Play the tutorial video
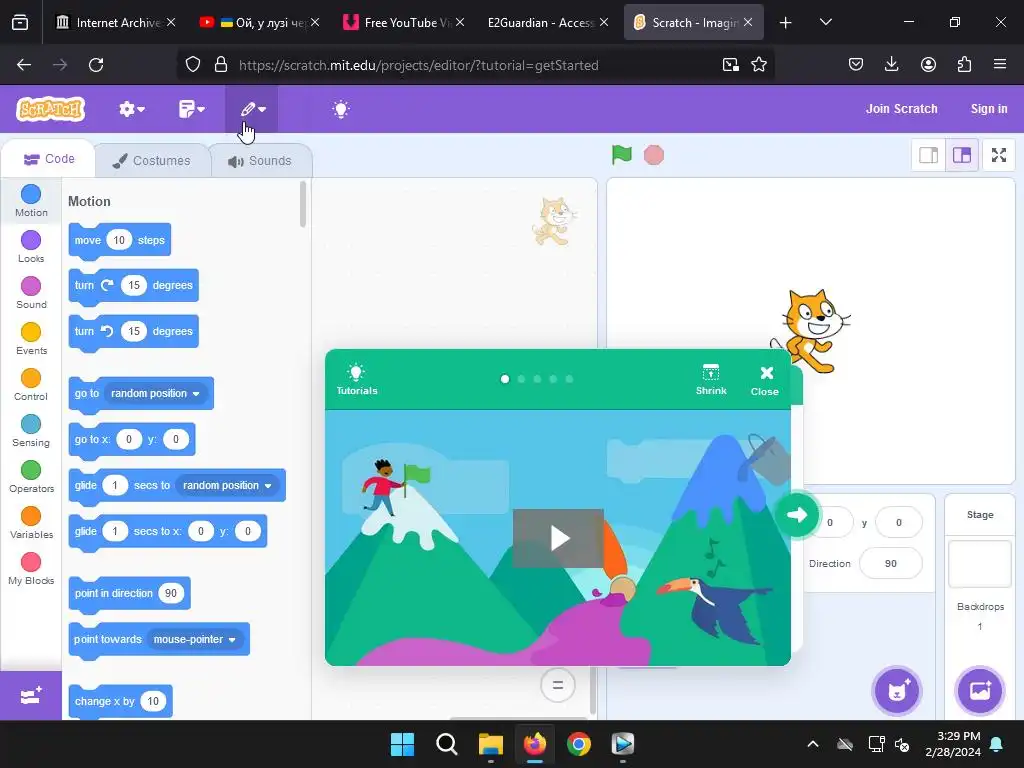This screenshot has height=768, width=1024. pos(558,538)
